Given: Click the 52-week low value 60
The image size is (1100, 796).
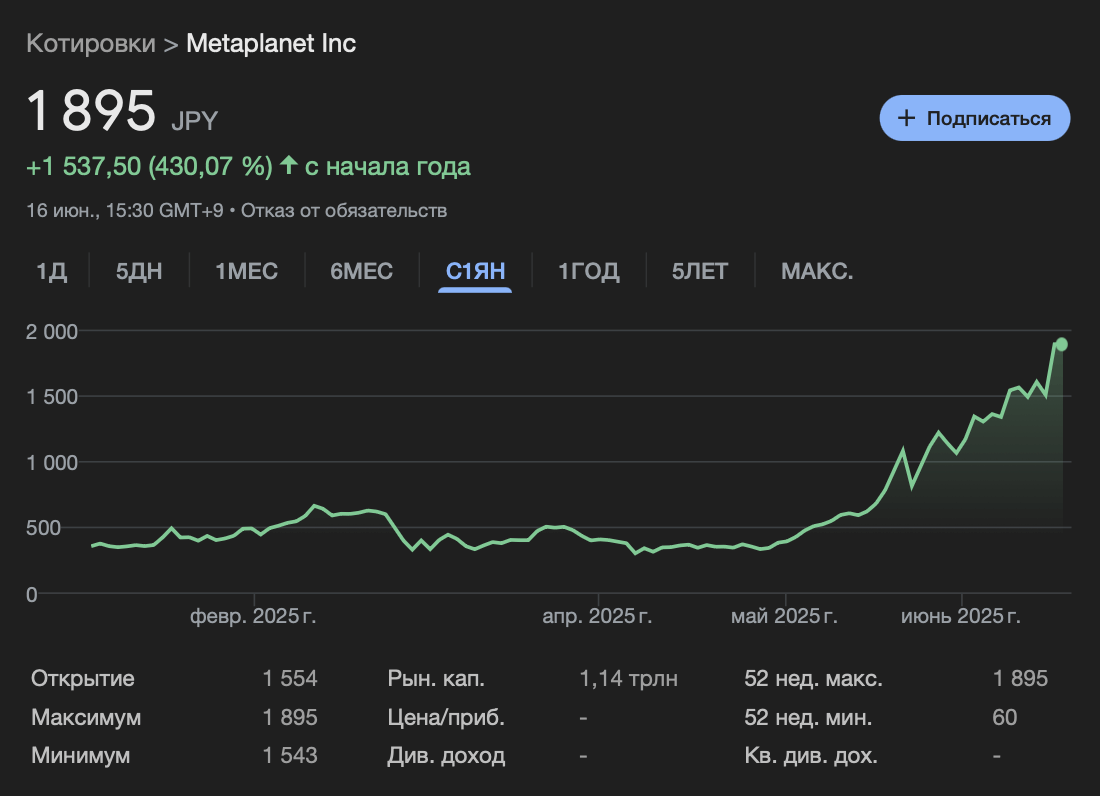Looking at the screenshot, I should [1005, 717].
